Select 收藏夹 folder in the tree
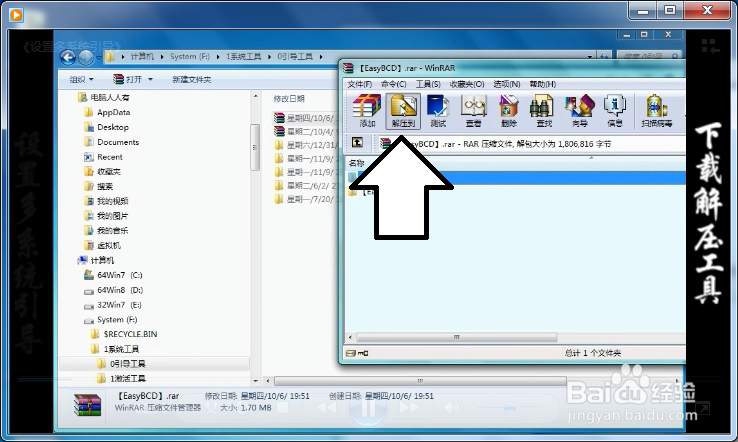This screenshot has height=442, width=738. 109,172
